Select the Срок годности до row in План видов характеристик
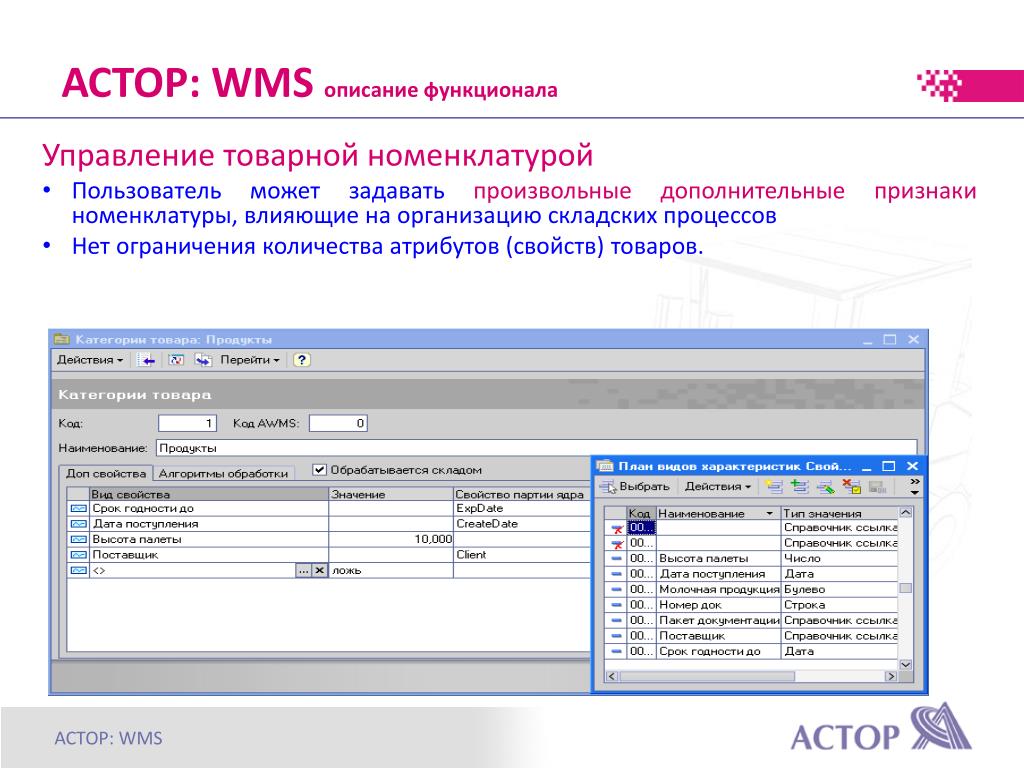The height and width of the screenshot is (768, 1024). (751, 651)
